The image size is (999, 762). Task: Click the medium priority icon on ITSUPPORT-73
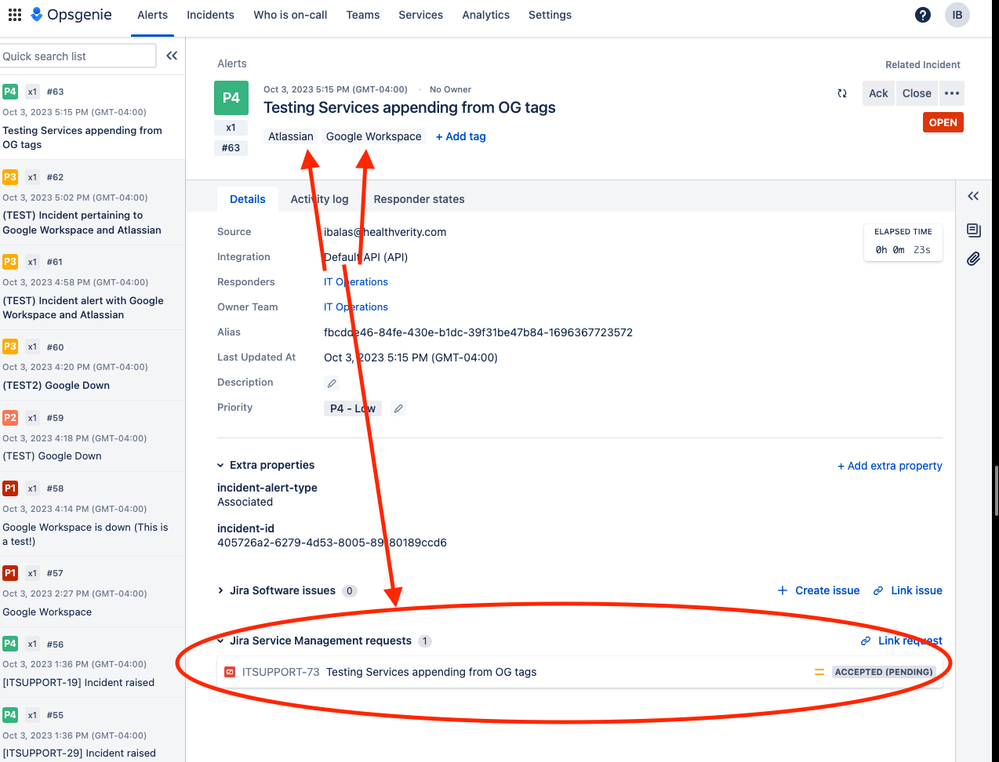819,672
